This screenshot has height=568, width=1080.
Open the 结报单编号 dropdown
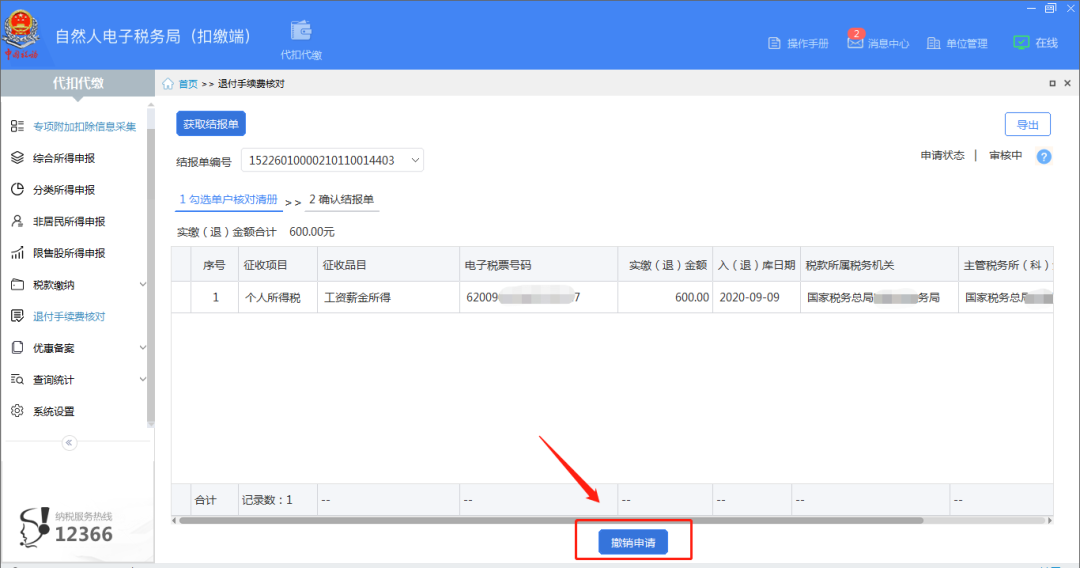tap(332, 160)
